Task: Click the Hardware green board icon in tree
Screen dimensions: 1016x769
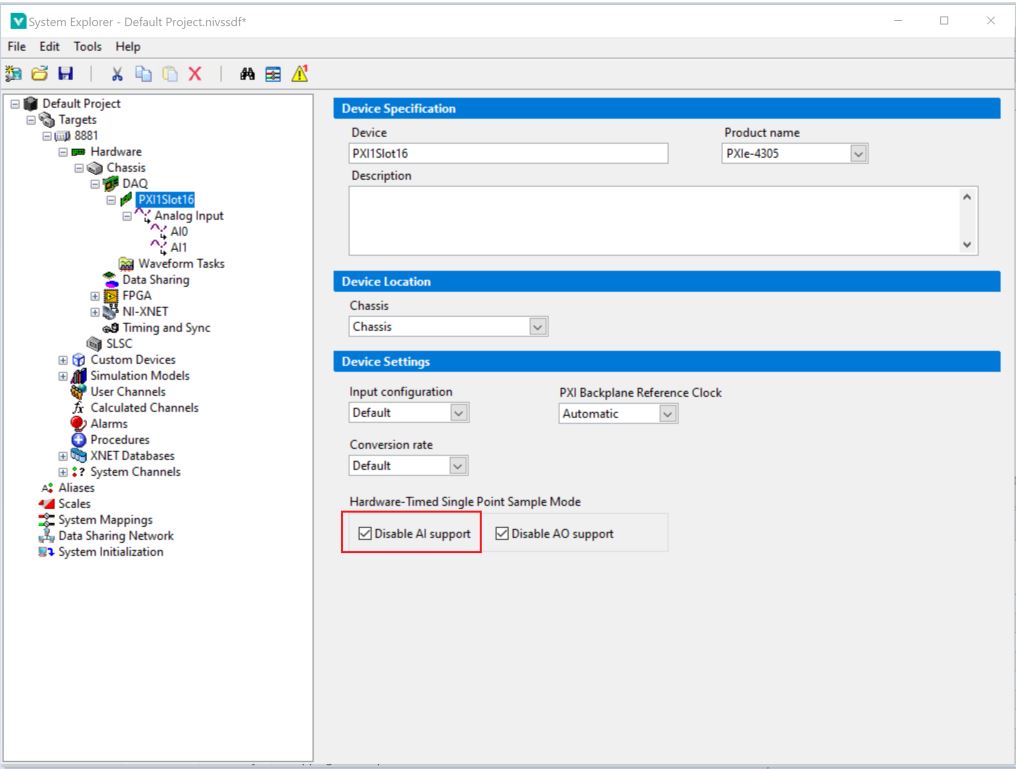Action: click(x=78, y=152)
